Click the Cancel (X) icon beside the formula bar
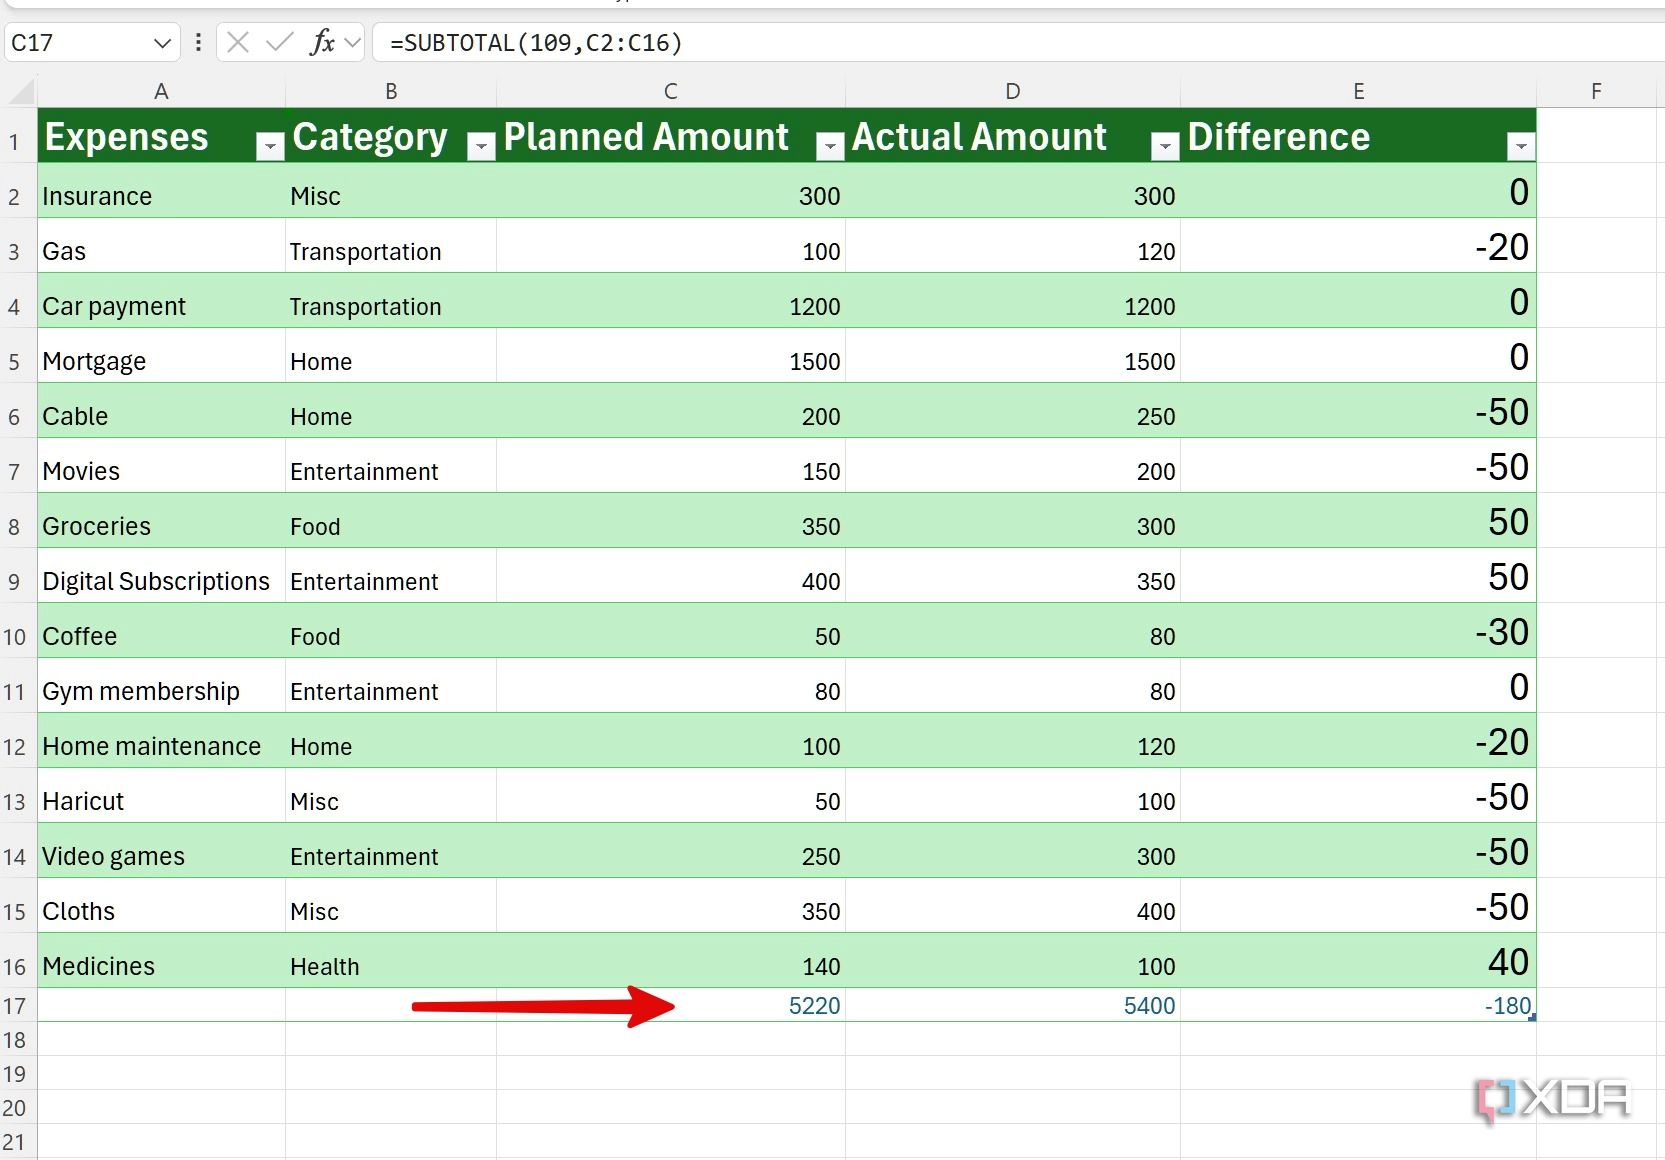The image size is (1665, 1160). click(236, 42)
